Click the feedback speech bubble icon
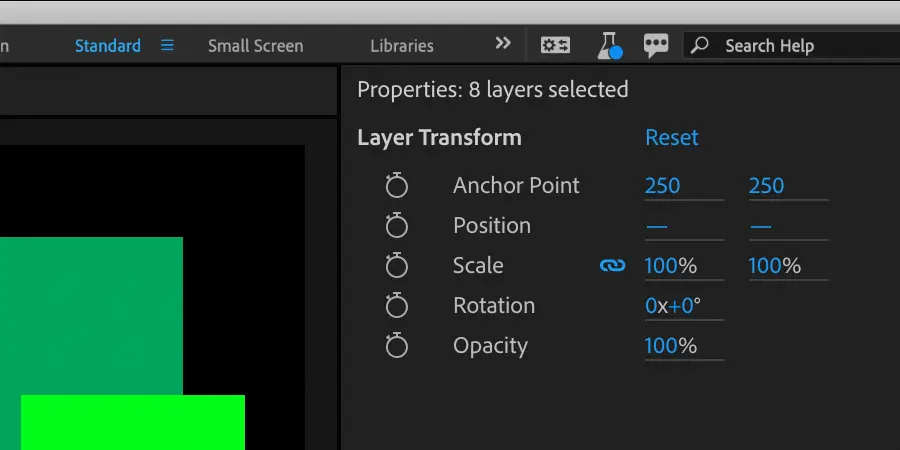The width and height of the screenshot is (900, 450). click(x=656, y=45)
